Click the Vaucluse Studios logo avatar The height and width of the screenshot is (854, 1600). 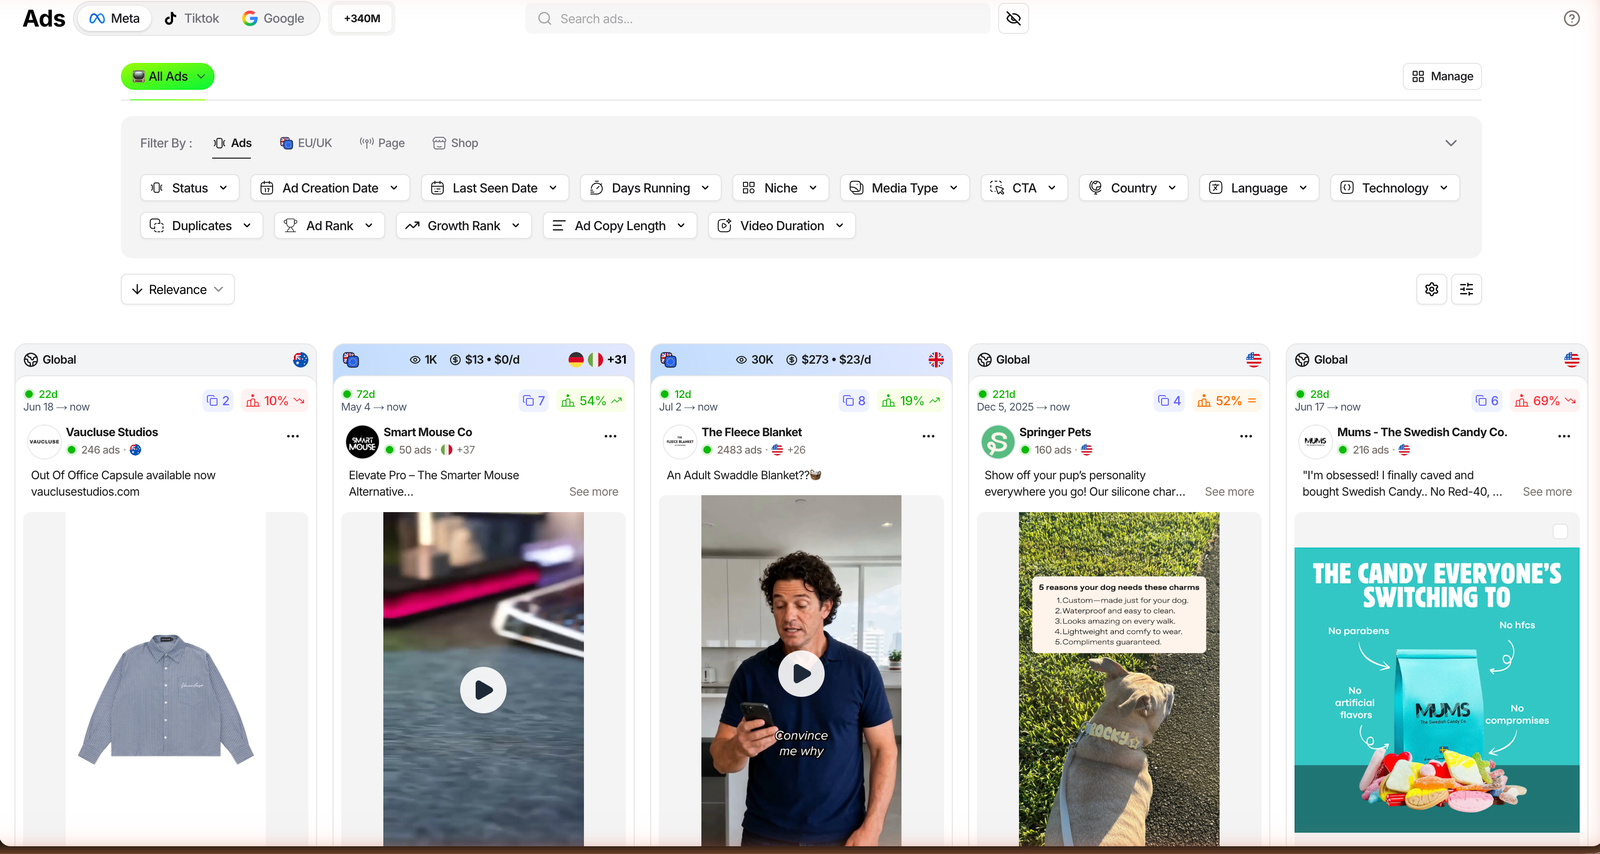coord(44,441)
